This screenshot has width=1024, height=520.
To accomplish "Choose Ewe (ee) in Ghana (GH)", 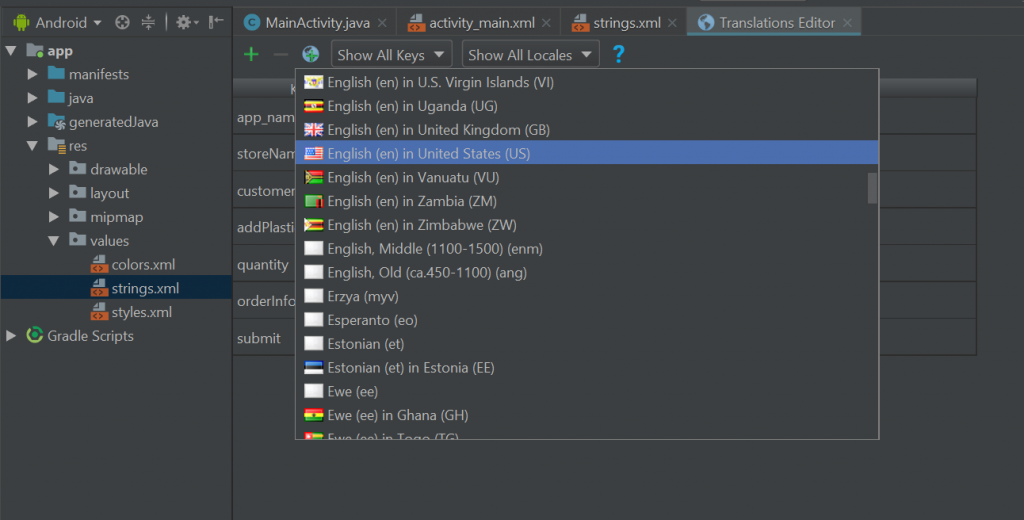I will (587, 415).
